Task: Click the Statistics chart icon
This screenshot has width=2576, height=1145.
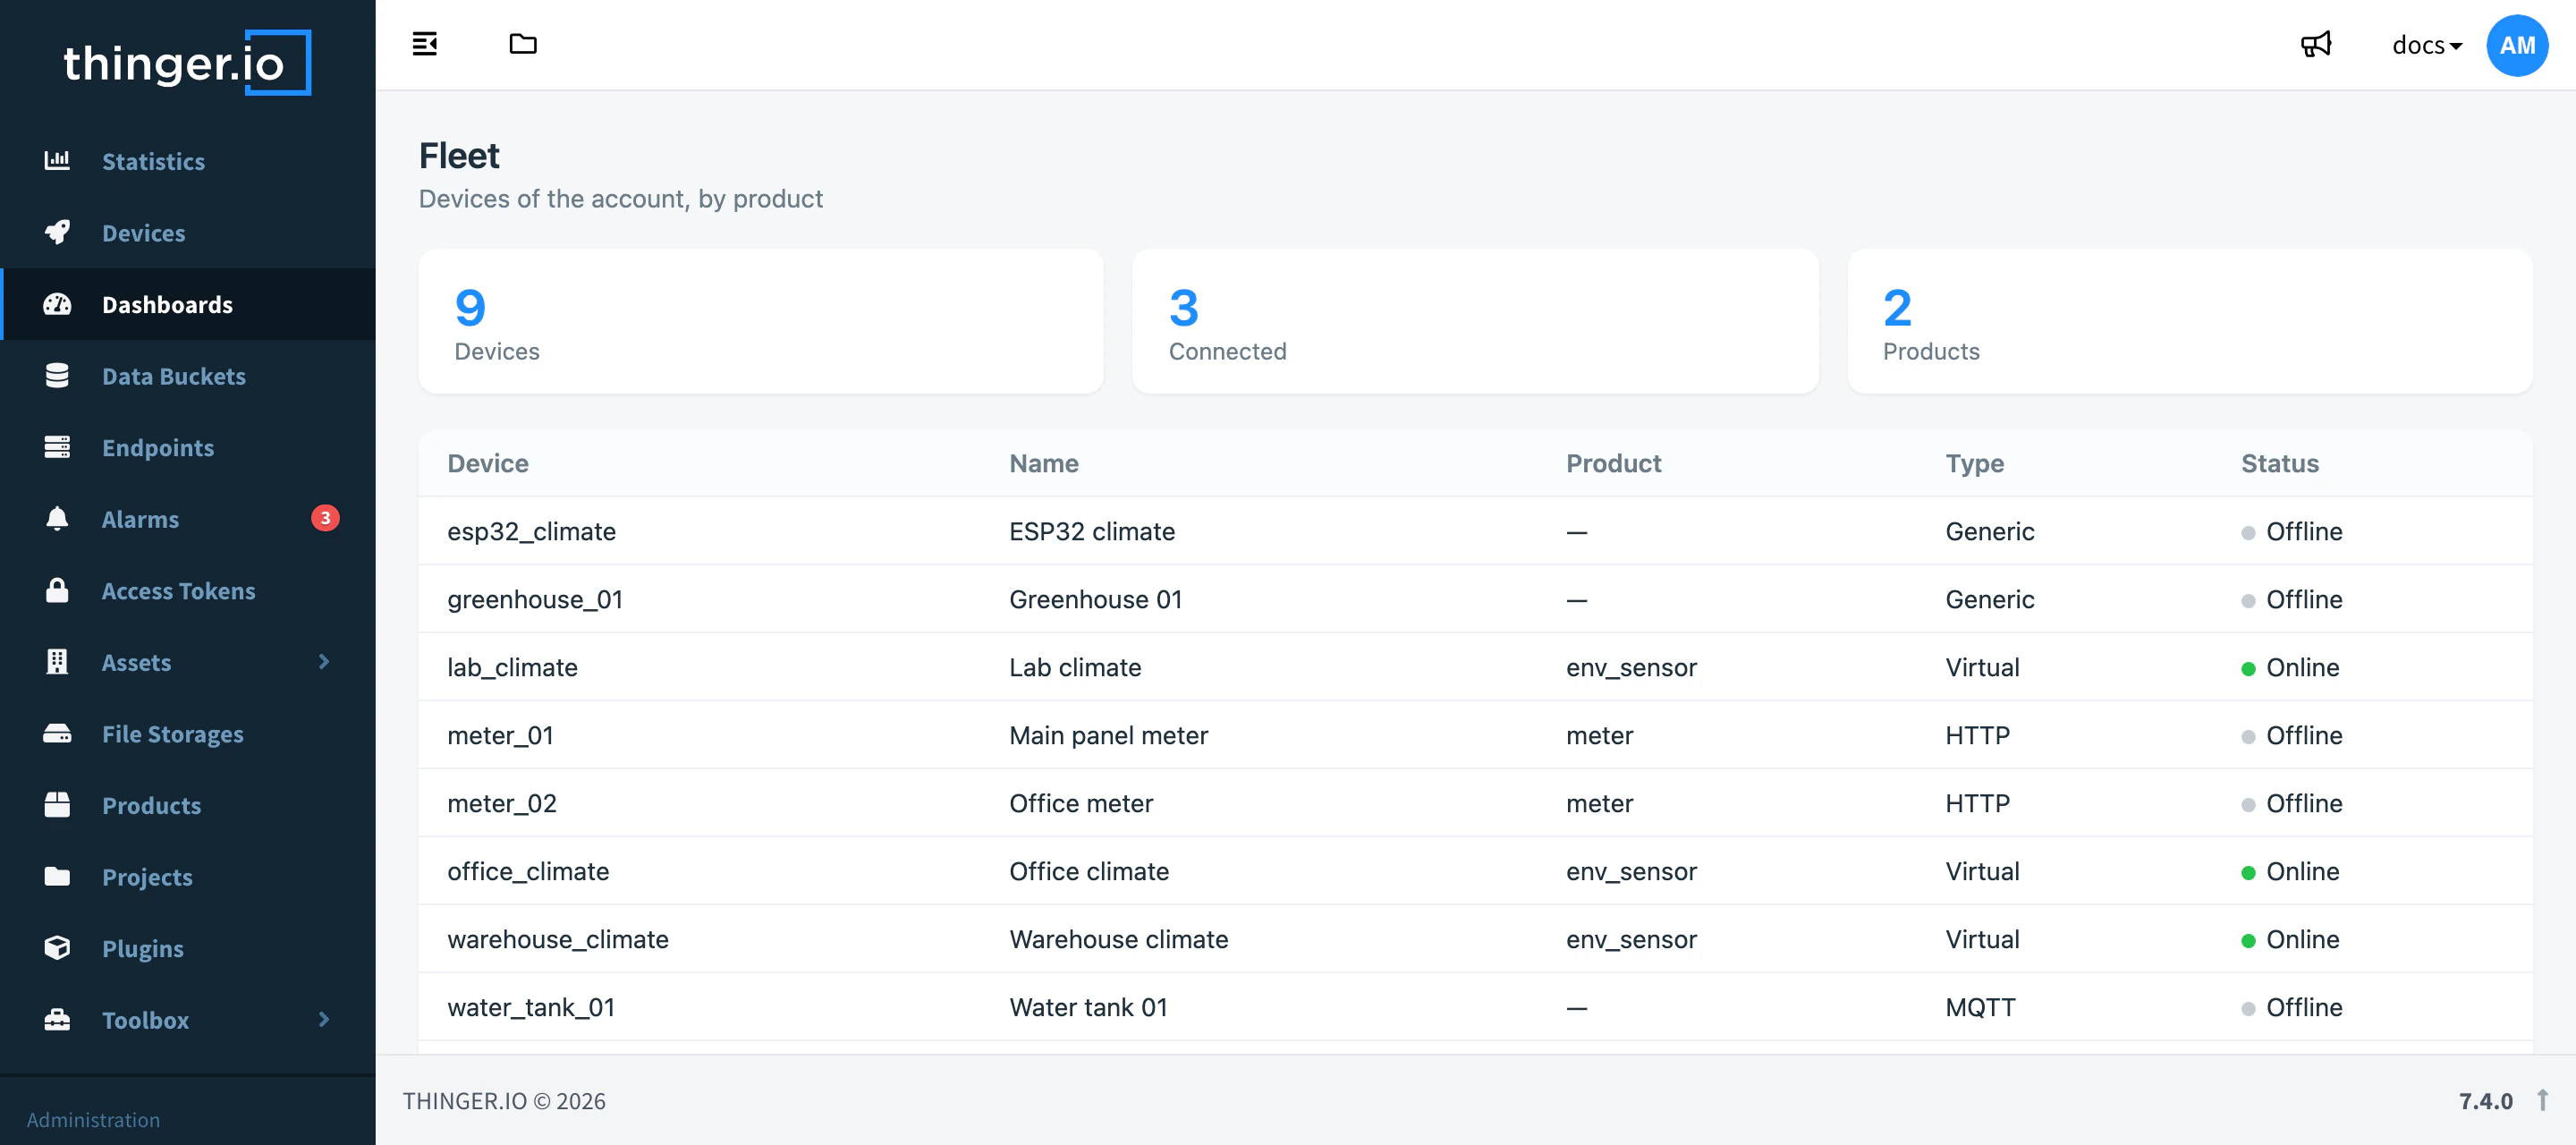Action: [x=57, y=160]
